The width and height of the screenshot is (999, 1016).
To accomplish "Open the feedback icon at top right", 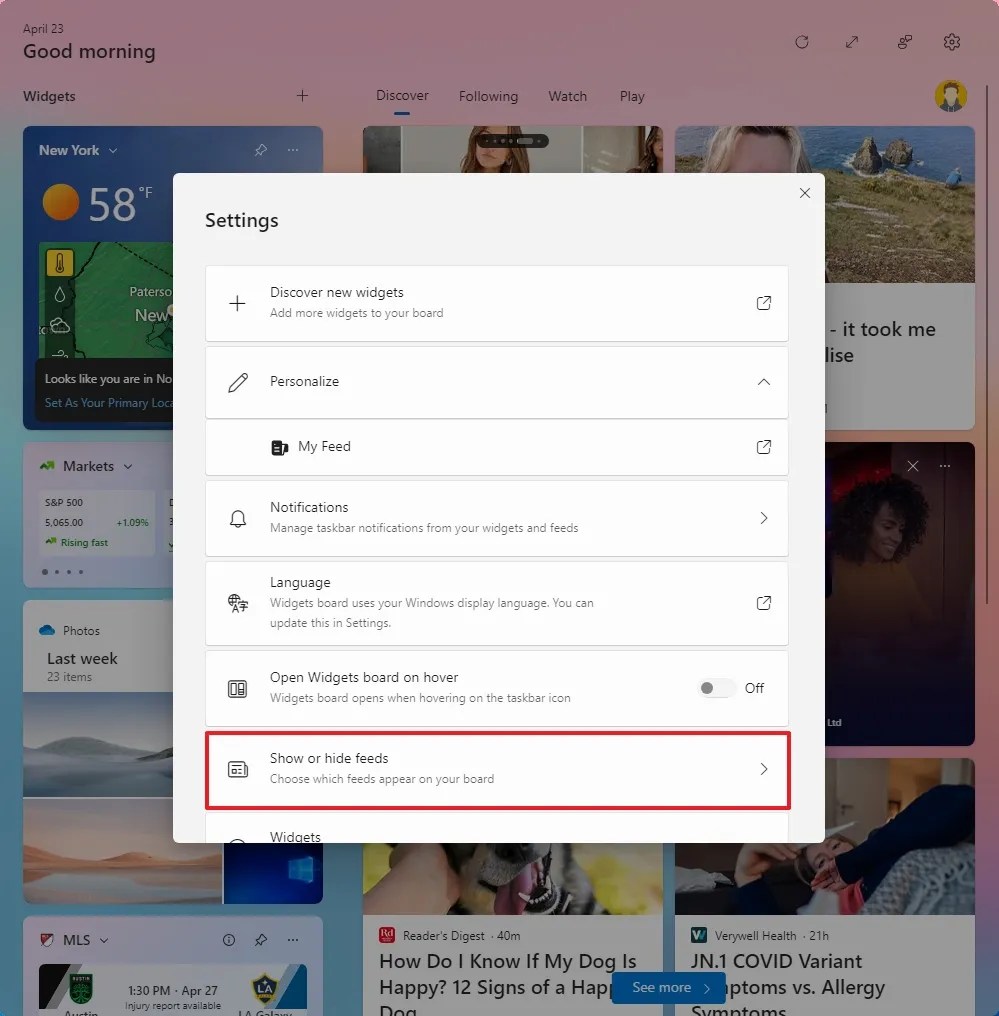I will [x=903, y=42].
